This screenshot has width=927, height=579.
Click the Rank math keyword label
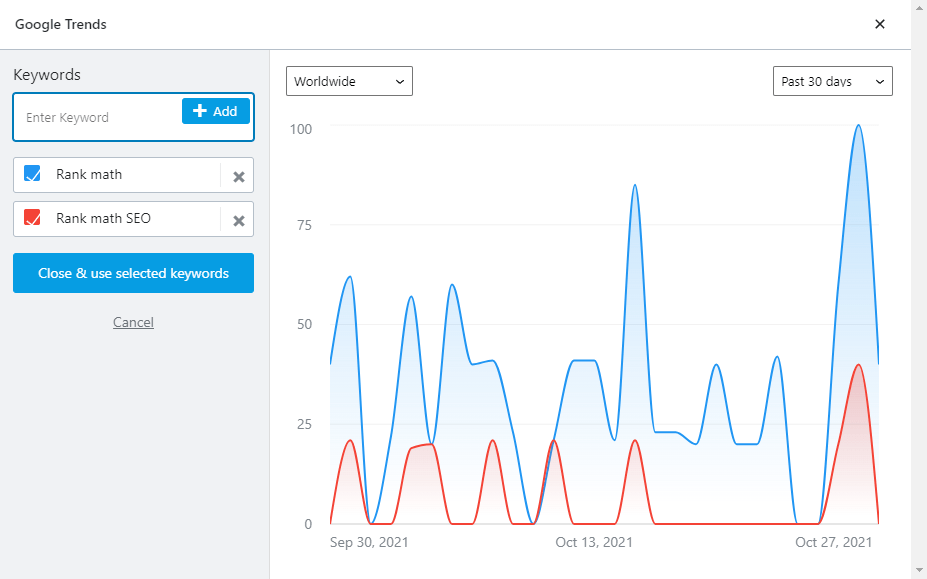pyautogui.click(x=89, y=174)
